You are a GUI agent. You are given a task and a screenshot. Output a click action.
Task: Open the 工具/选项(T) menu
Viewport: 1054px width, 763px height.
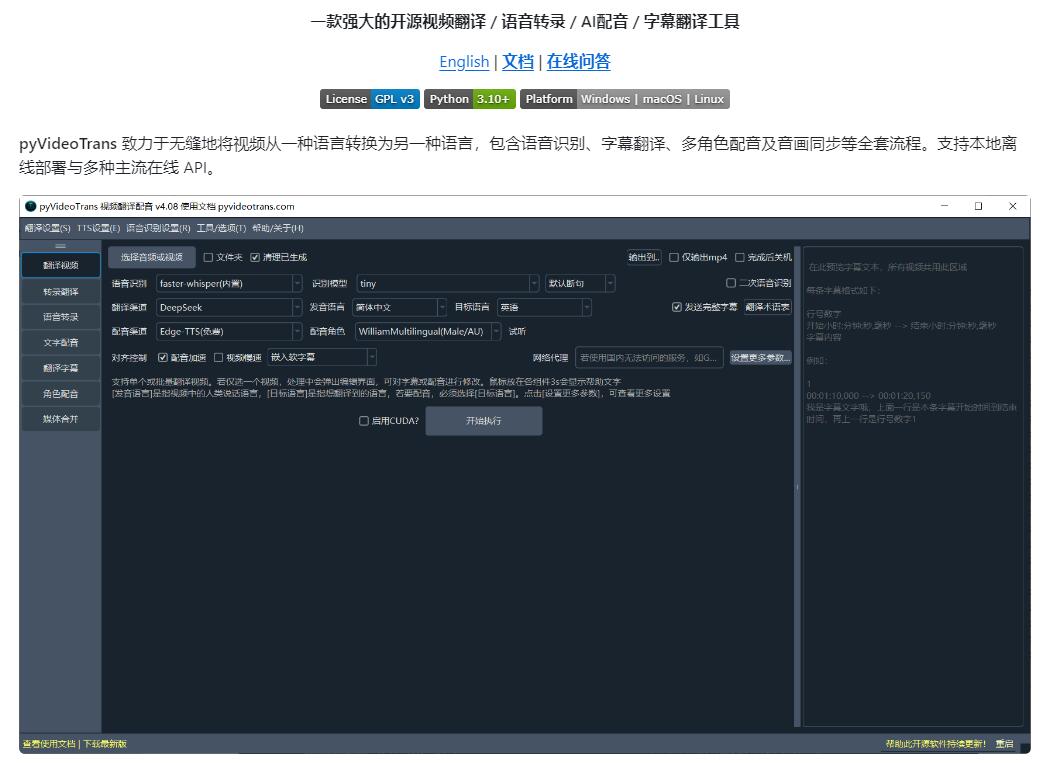tap(221, 229)
